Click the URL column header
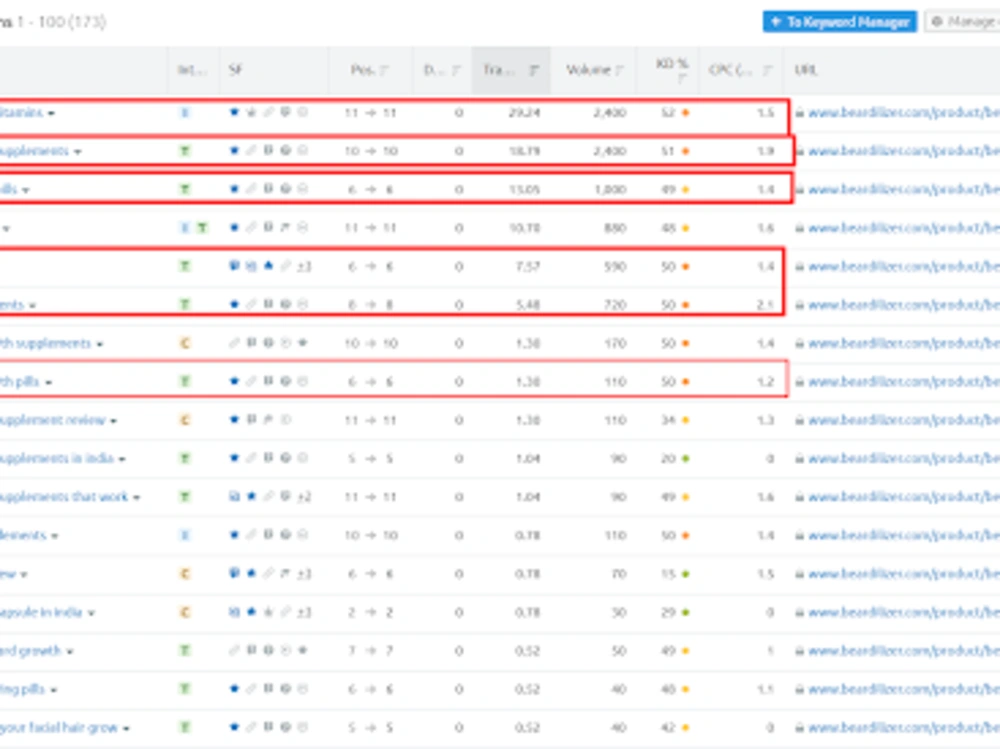 [805, 70]
